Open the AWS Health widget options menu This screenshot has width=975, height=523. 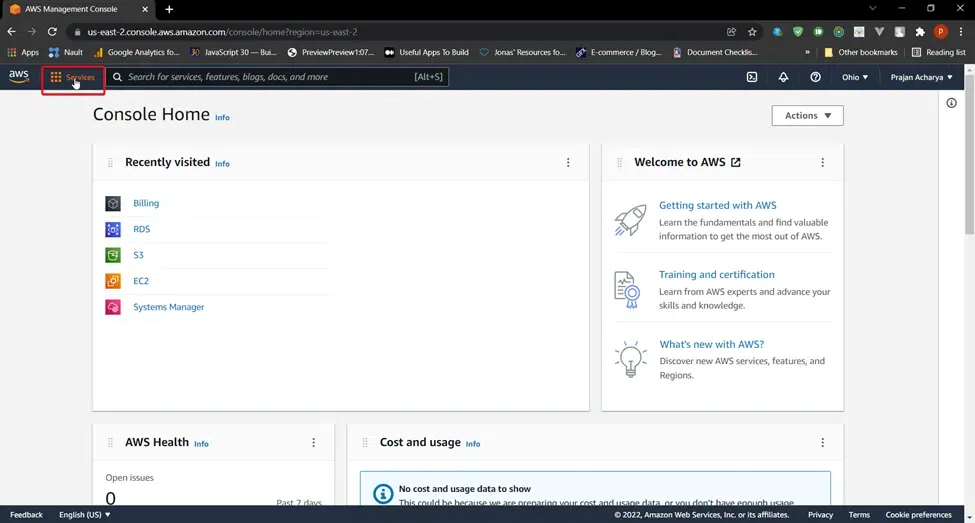(313, 442)
